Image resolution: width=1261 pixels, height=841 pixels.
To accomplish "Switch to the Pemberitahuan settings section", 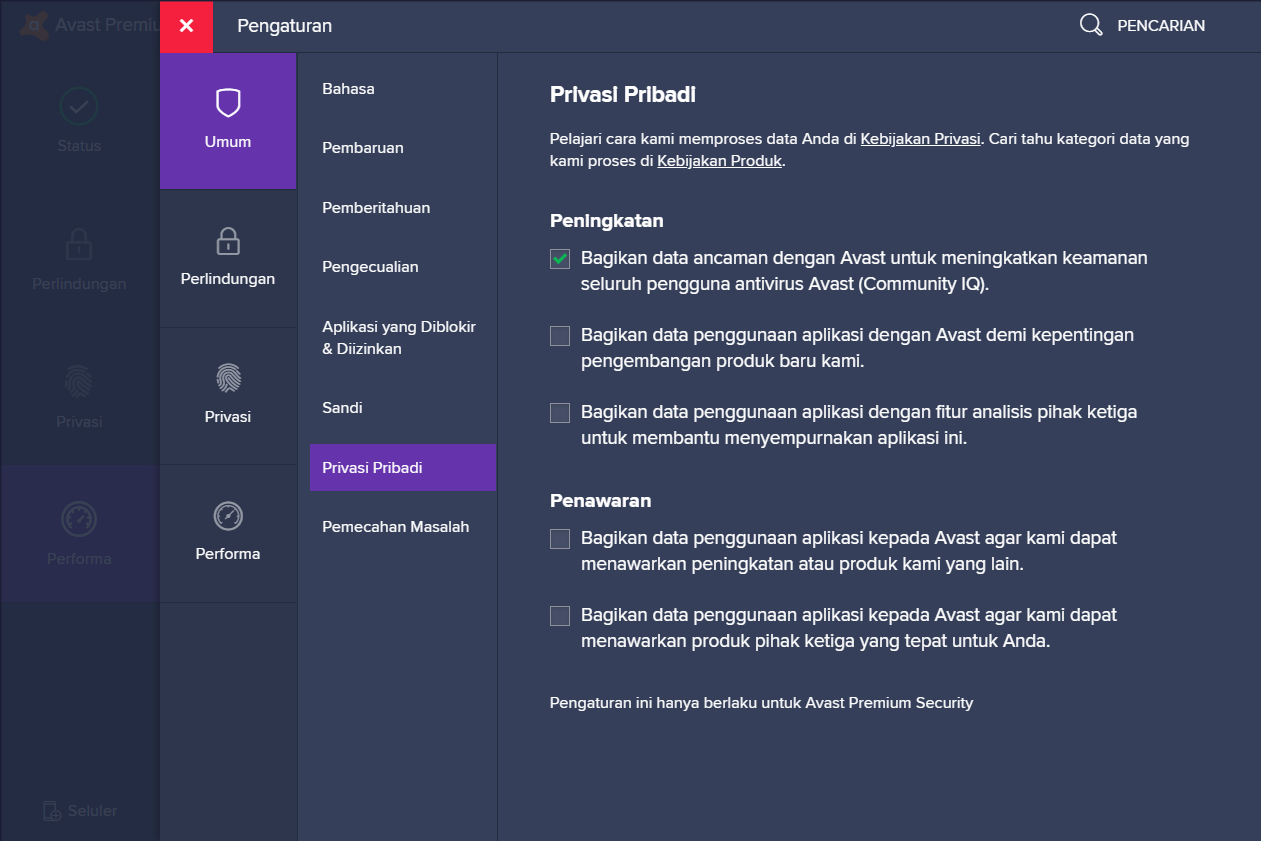I will tap(375, 207).
